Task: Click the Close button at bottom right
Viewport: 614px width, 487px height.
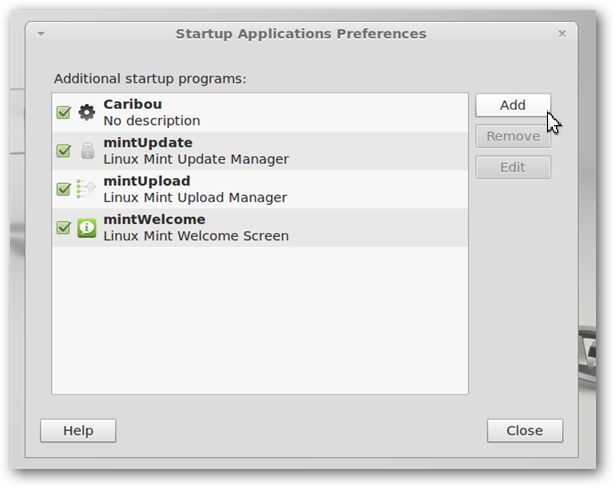Action: click(x=525, y=431)
